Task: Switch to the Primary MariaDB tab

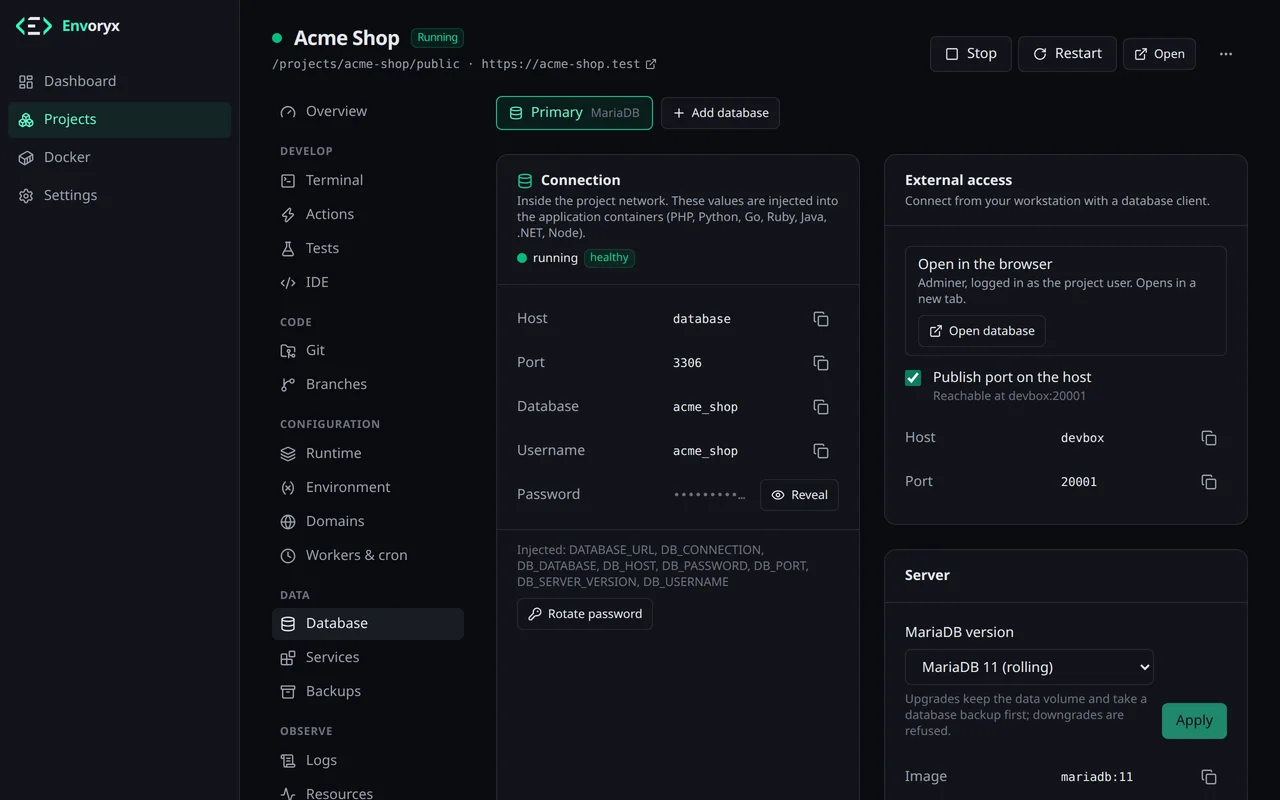Action: pyautogui.click(x=574, y=113)
